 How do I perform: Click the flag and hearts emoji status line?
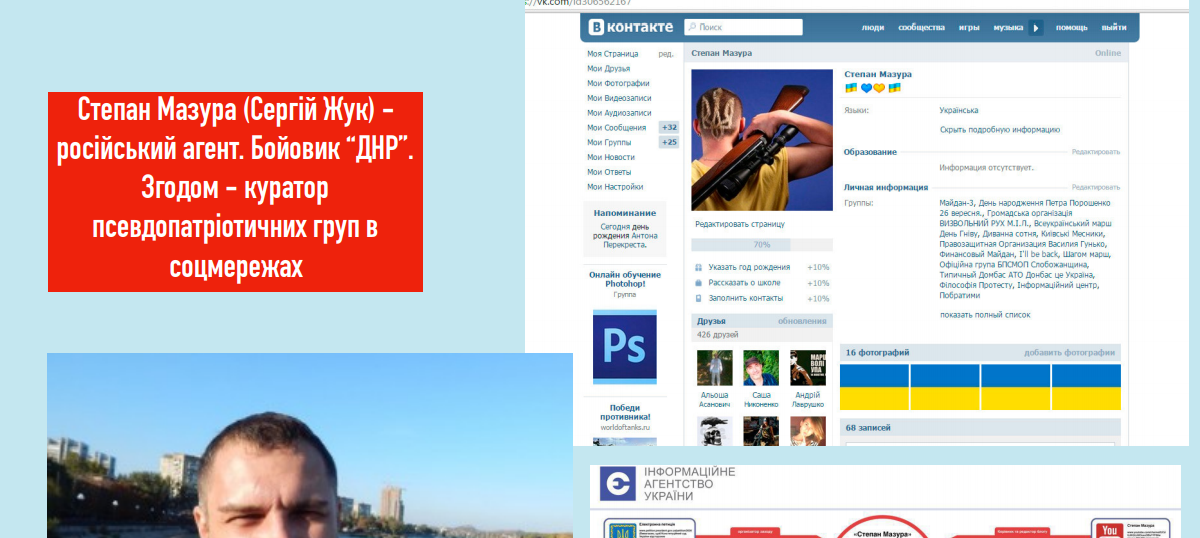[873, 88]
